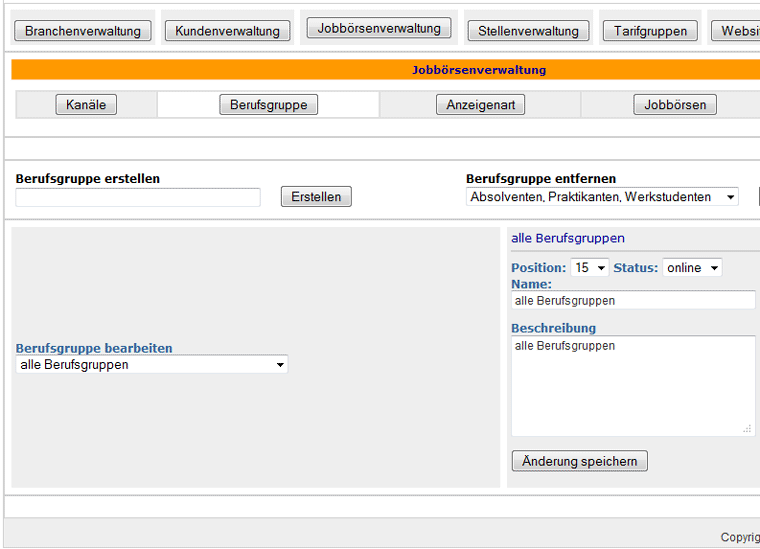Open the Position dropdown showing 15
The image size is (760, 549).
pyautogui.click(x=590, y=268)
